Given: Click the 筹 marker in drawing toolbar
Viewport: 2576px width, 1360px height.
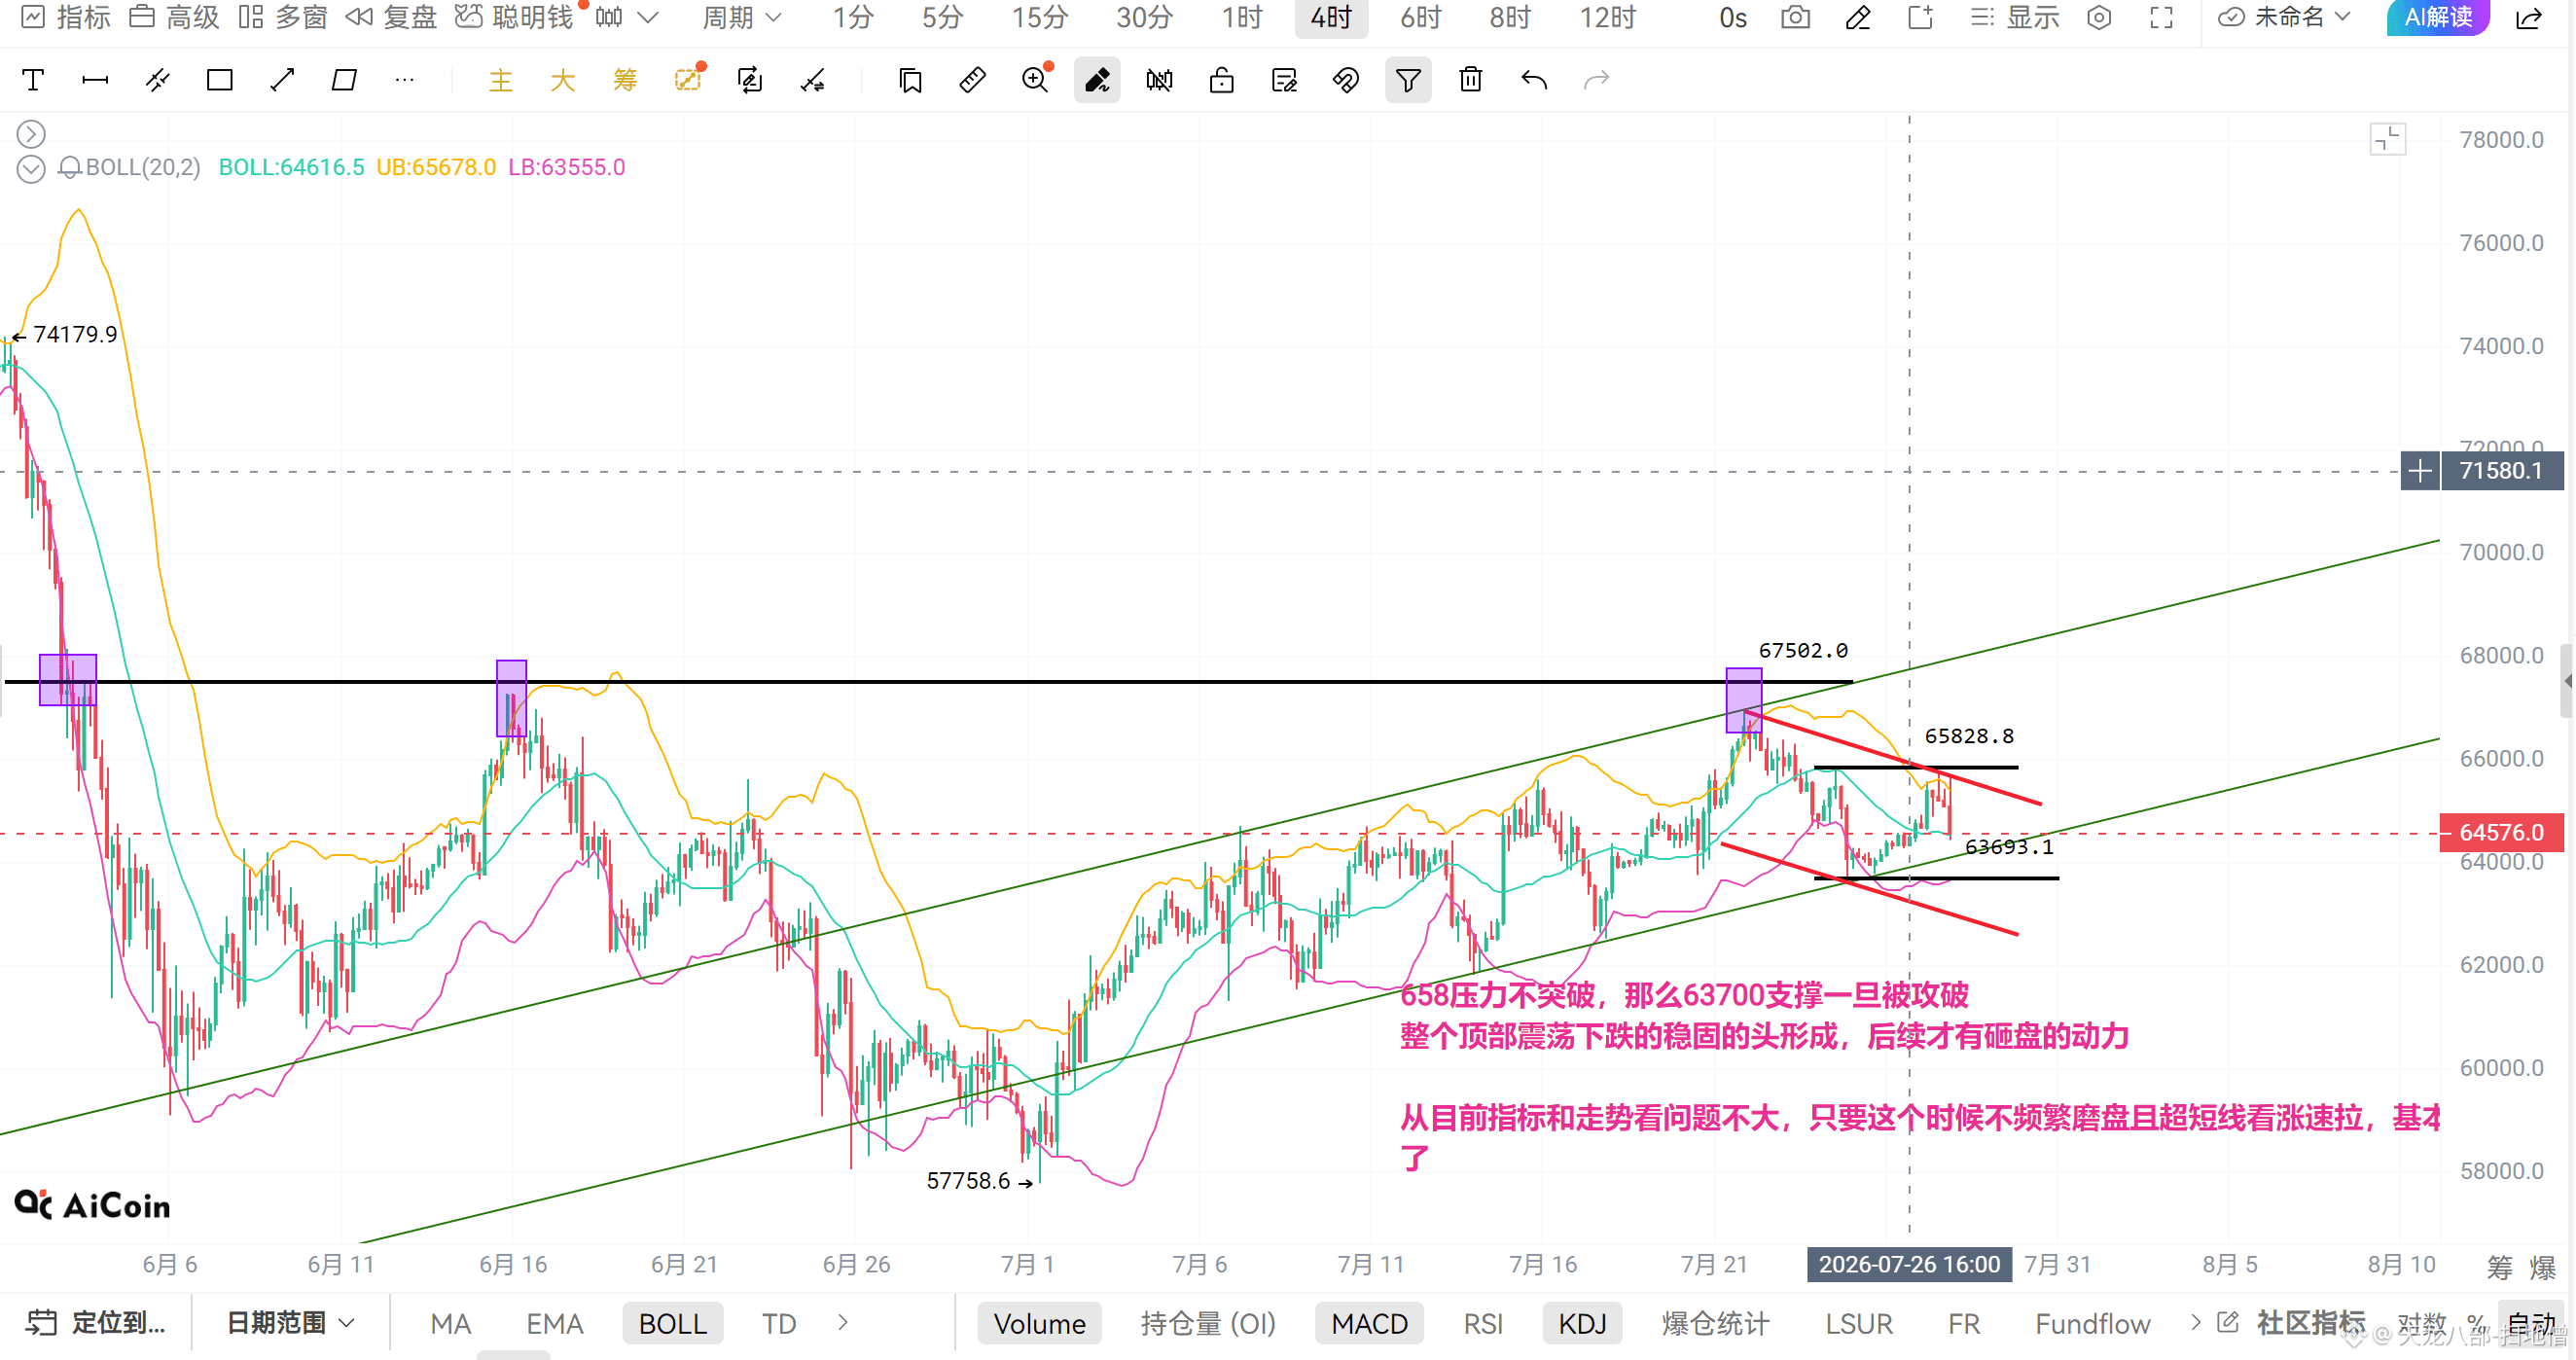Looking at the screenshot, I should [x=625, y=80].
